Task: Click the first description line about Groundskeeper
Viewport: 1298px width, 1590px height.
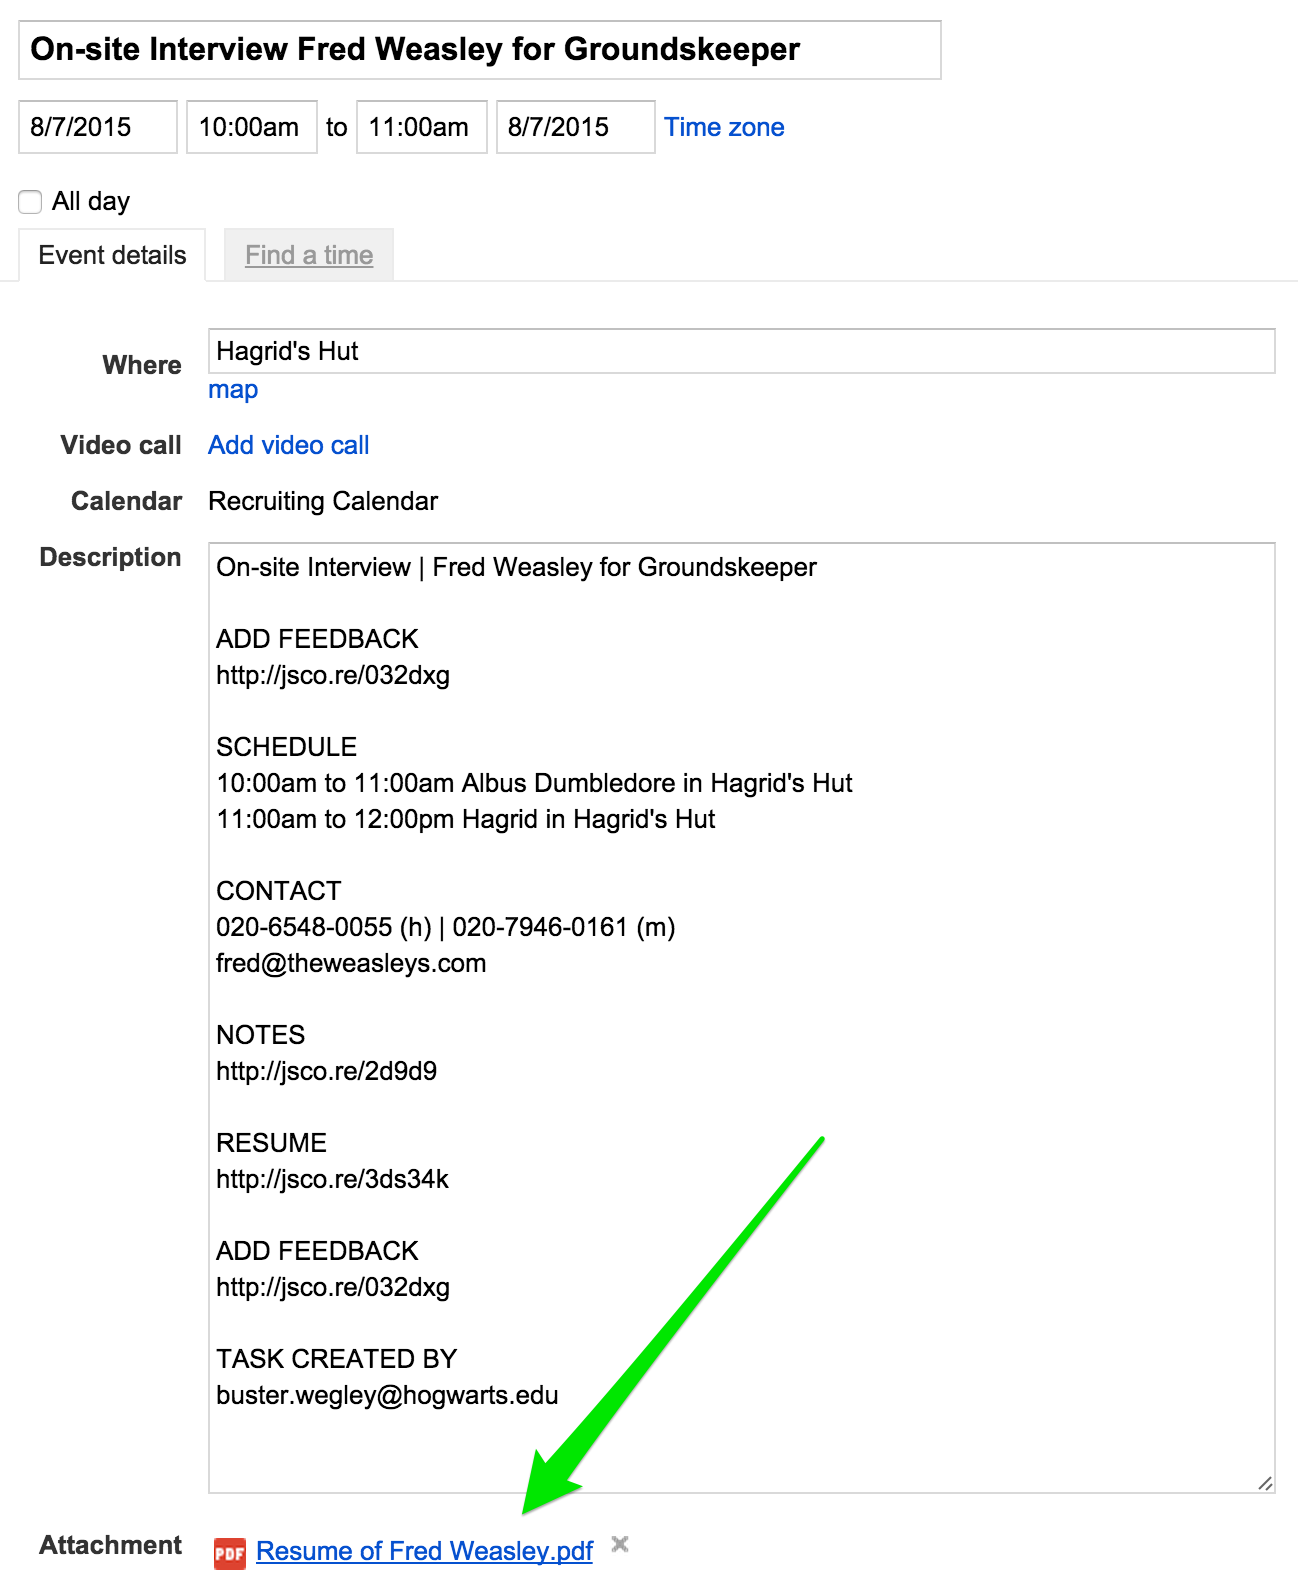Action: (x=516, y=567)
